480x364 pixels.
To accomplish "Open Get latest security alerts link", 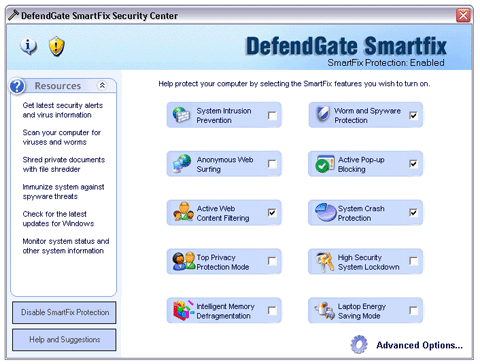I will pyautogui.click(x=63, y=110).
